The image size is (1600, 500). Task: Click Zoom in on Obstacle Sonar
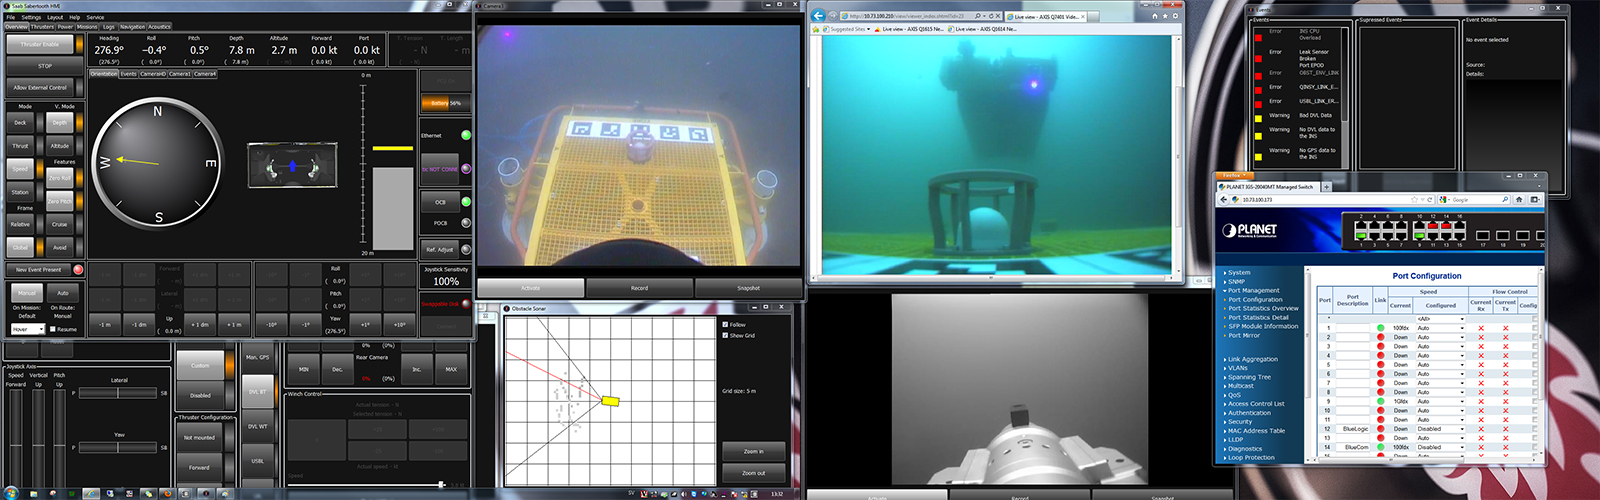754,451
